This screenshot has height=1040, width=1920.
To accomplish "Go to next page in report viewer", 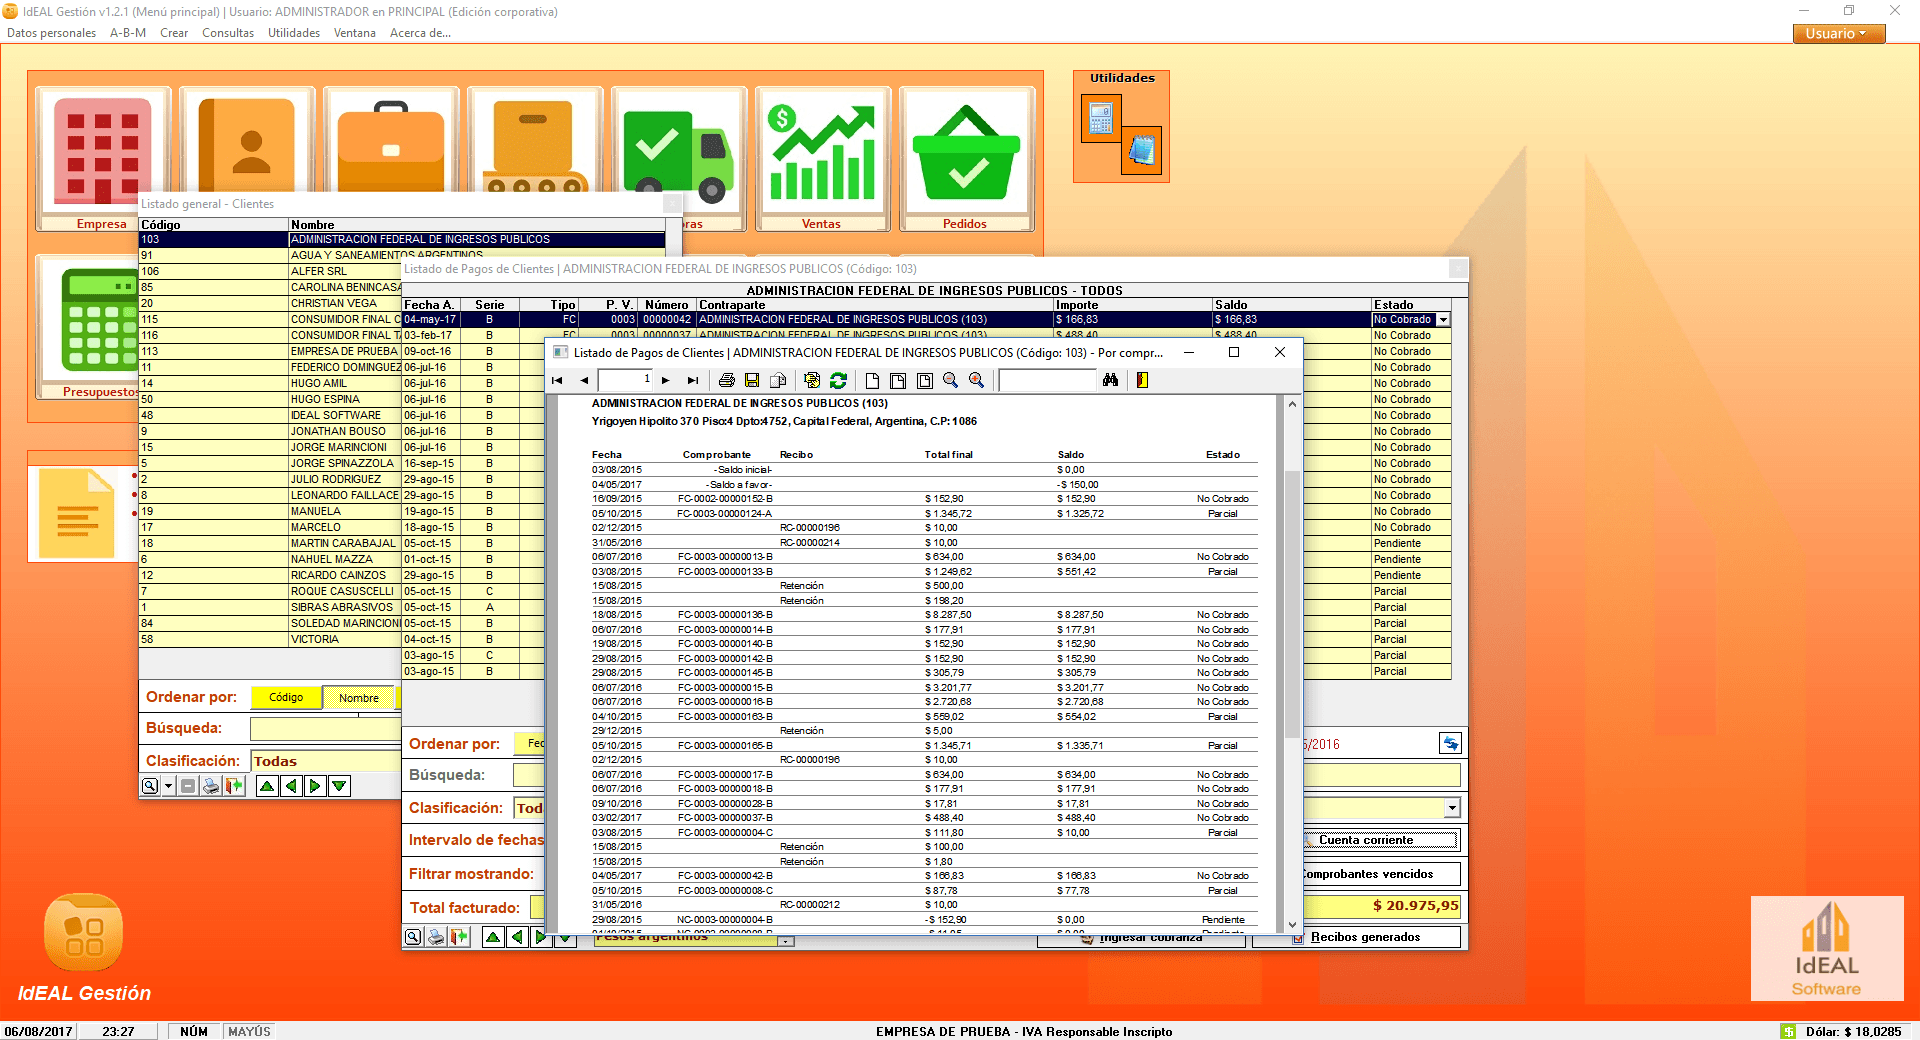I will click(666, 381).
